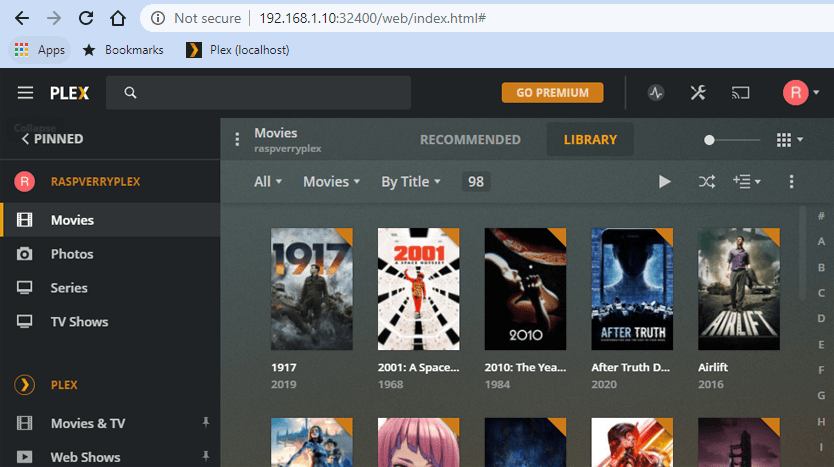Viewport: 834px width, 467px height.
Task: Open the add-to-playlist dropdown icon
Action: [x=747, y=182]
